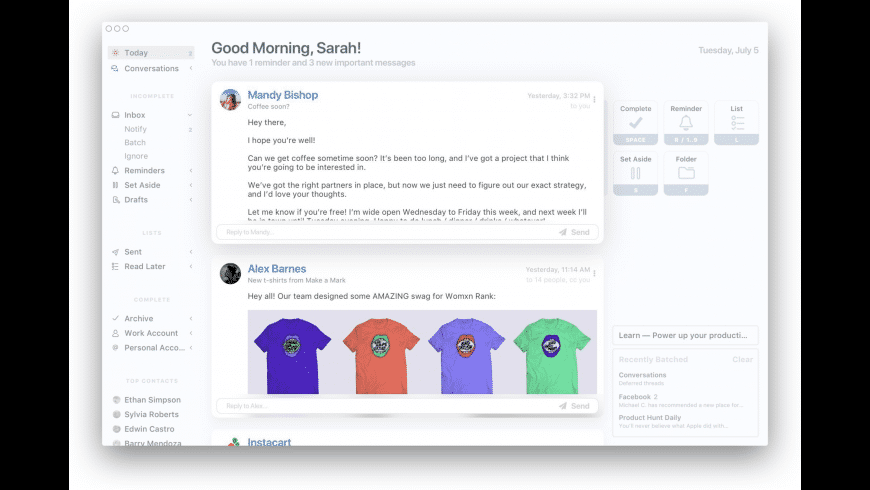Send the reply to Alex
The image size is (870, 490).
(x=574, y=406)
